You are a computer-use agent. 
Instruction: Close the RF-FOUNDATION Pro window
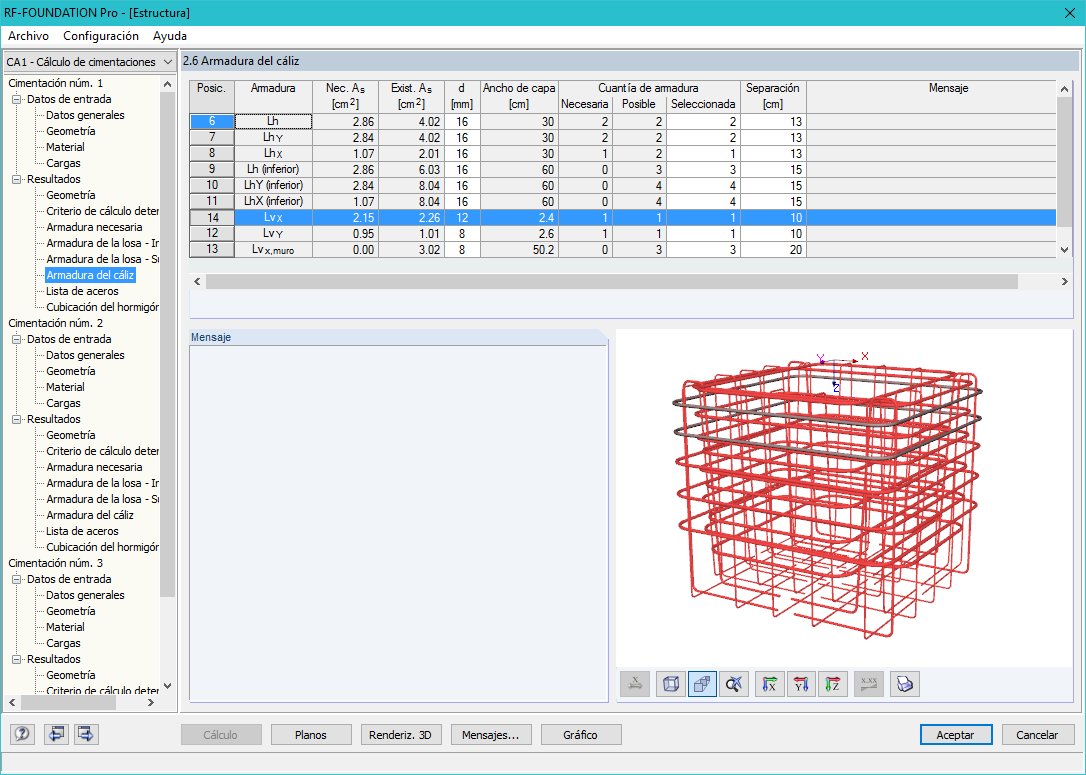[1069, 13]
